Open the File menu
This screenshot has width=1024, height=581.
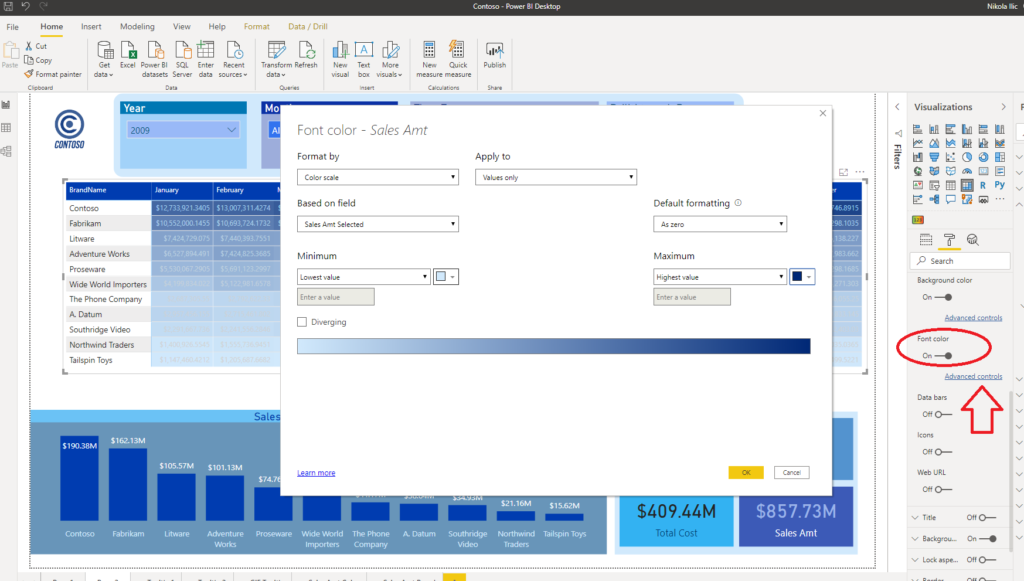pyautogui.click(x=12, y=27)
